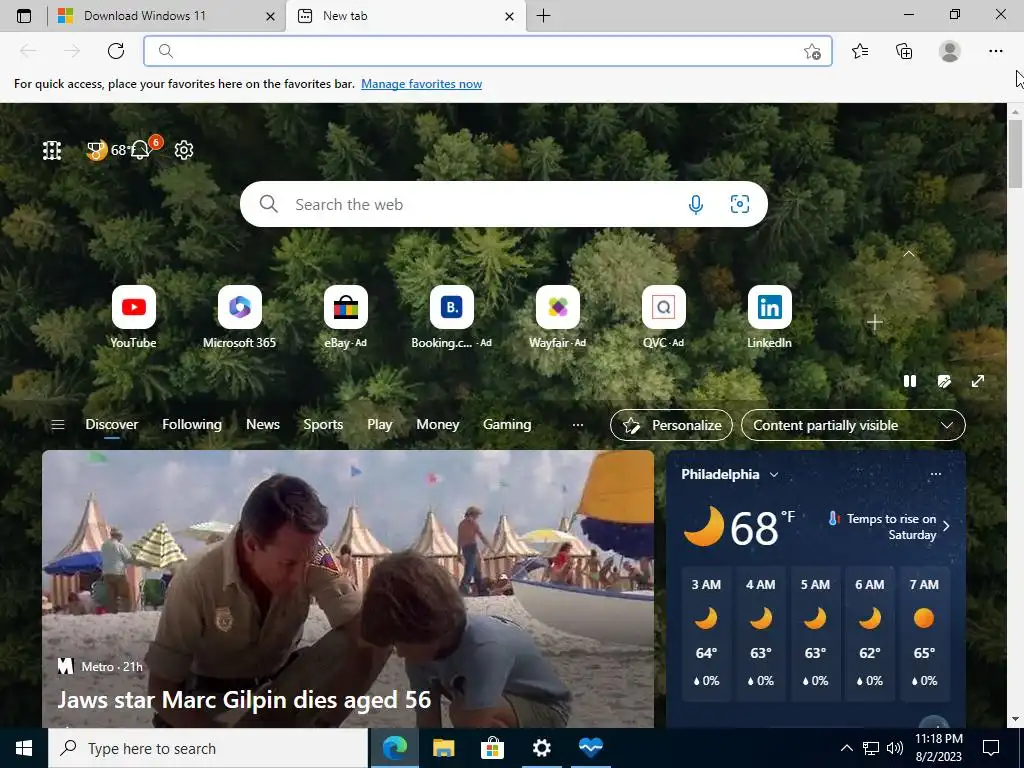Open the PC Health Check taskbar icon

(x=590, y=748)
